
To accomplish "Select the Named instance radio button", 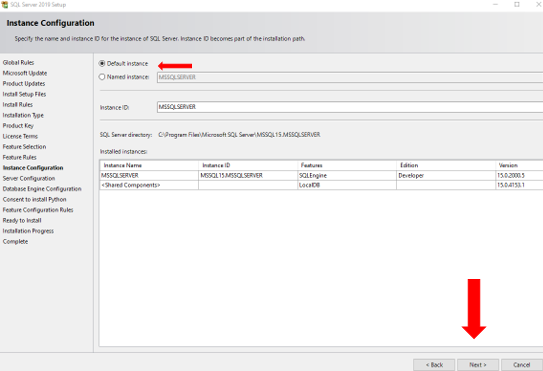I will [102, 77].
